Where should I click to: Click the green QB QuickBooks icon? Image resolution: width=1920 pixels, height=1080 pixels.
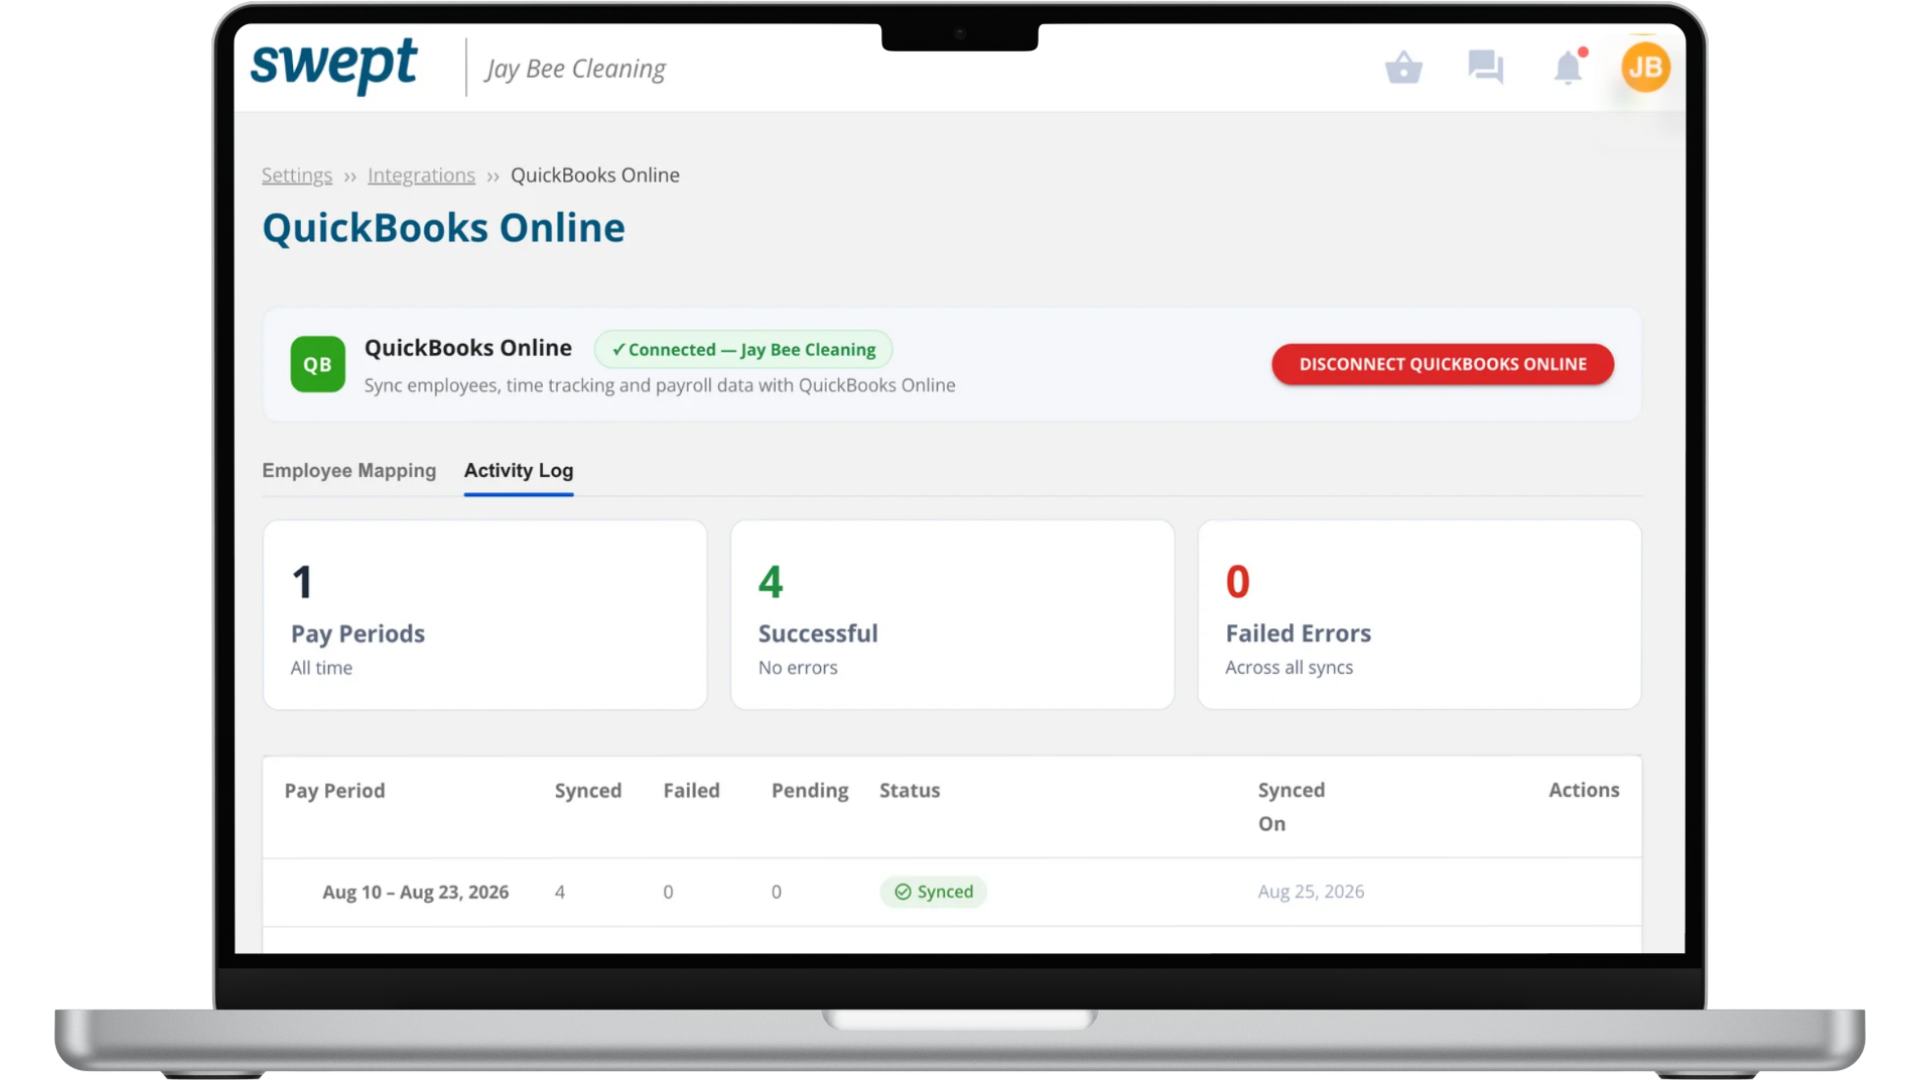pyautogui.click(x=318, y=364)
